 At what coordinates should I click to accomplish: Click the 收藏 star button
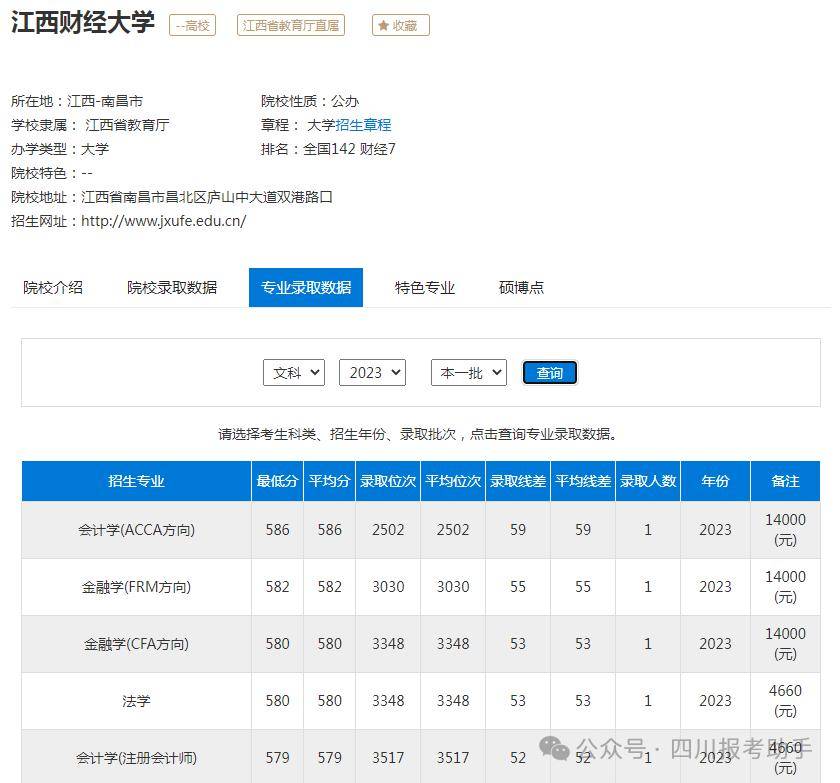pyautogui.click(x=400, y=25)
